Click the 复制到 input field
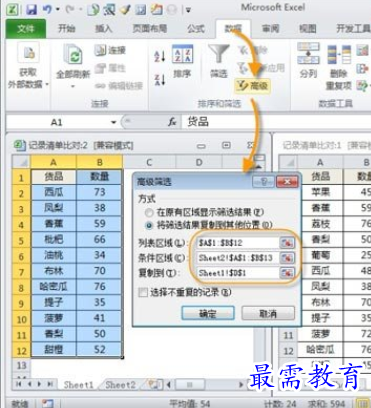Viewport: 371px width, 408px height. tap(238, 273)
